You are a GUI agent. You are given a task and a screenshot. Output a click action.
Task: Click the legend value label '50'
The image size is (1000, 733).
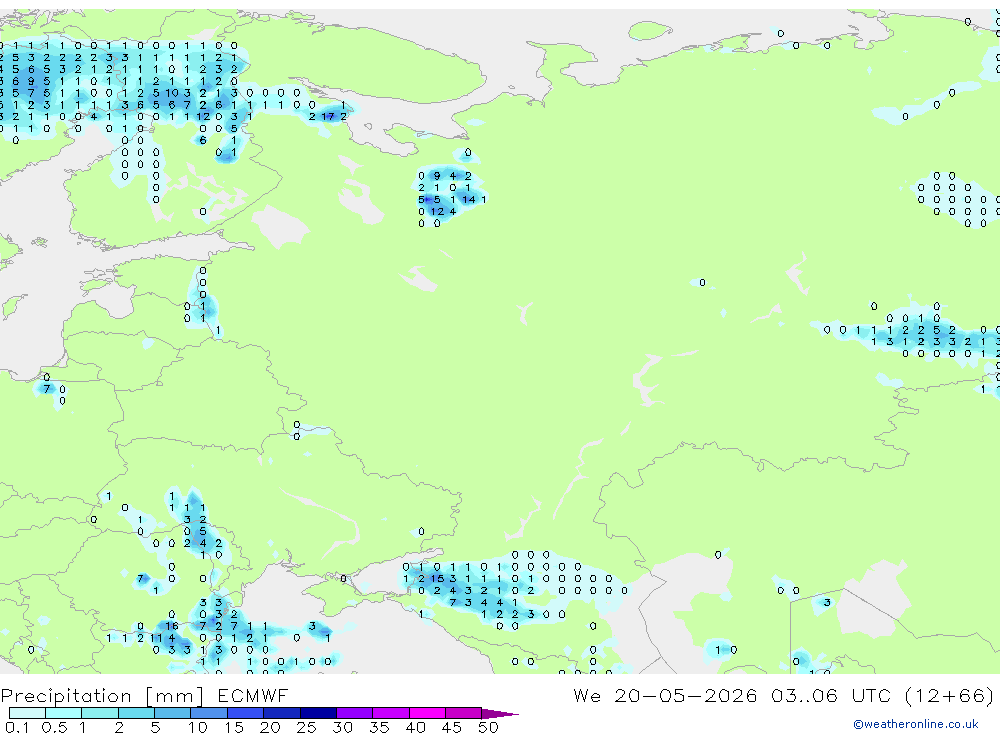488,727
